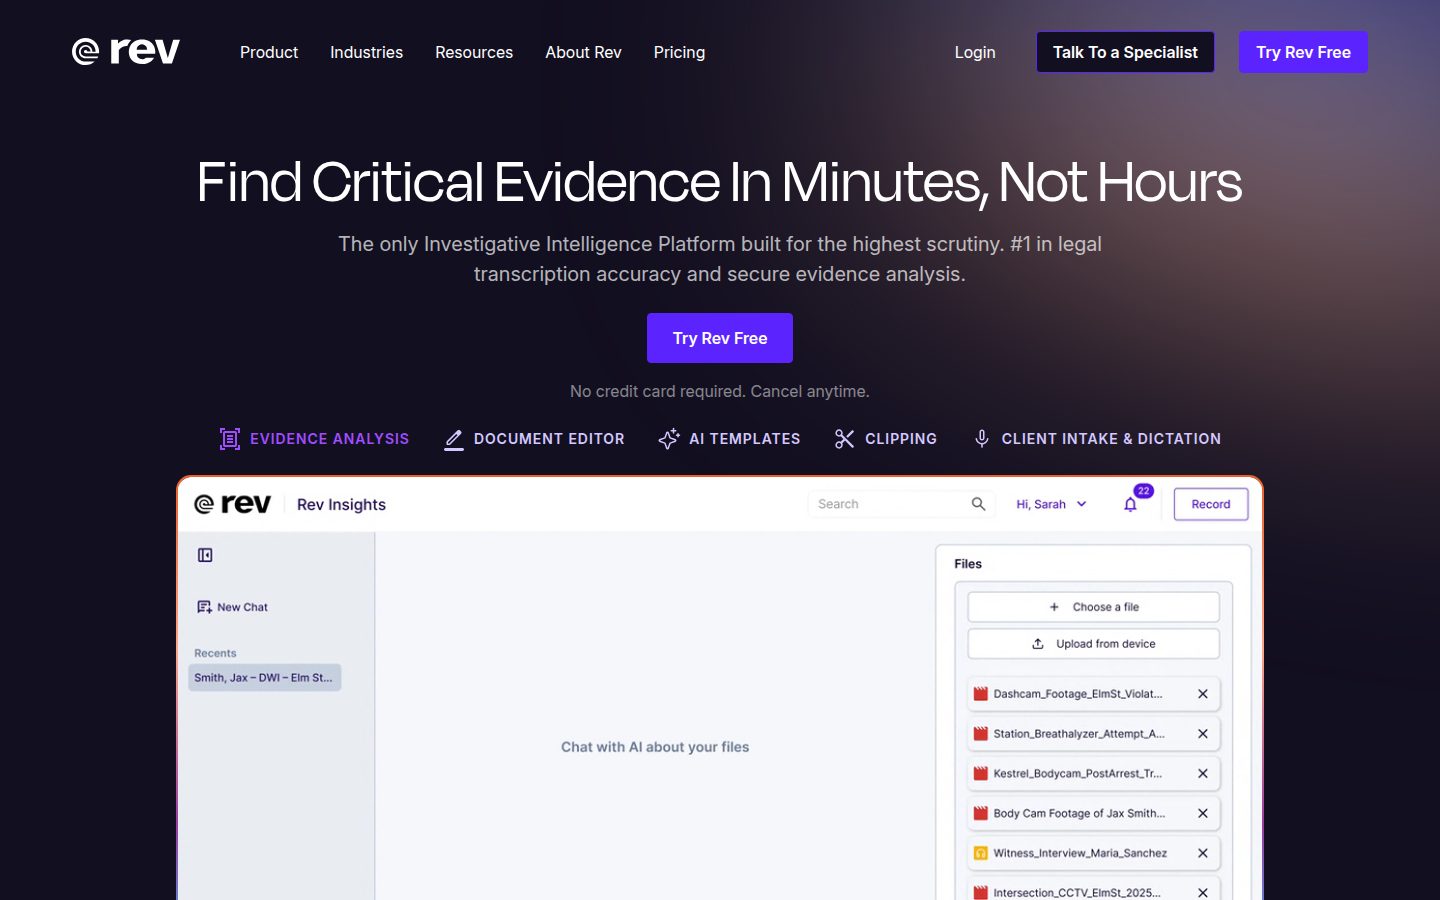Remove Intersection_CCTV_ElmSt file
Screen dimensions: 1440x900
pos(1203,893)
